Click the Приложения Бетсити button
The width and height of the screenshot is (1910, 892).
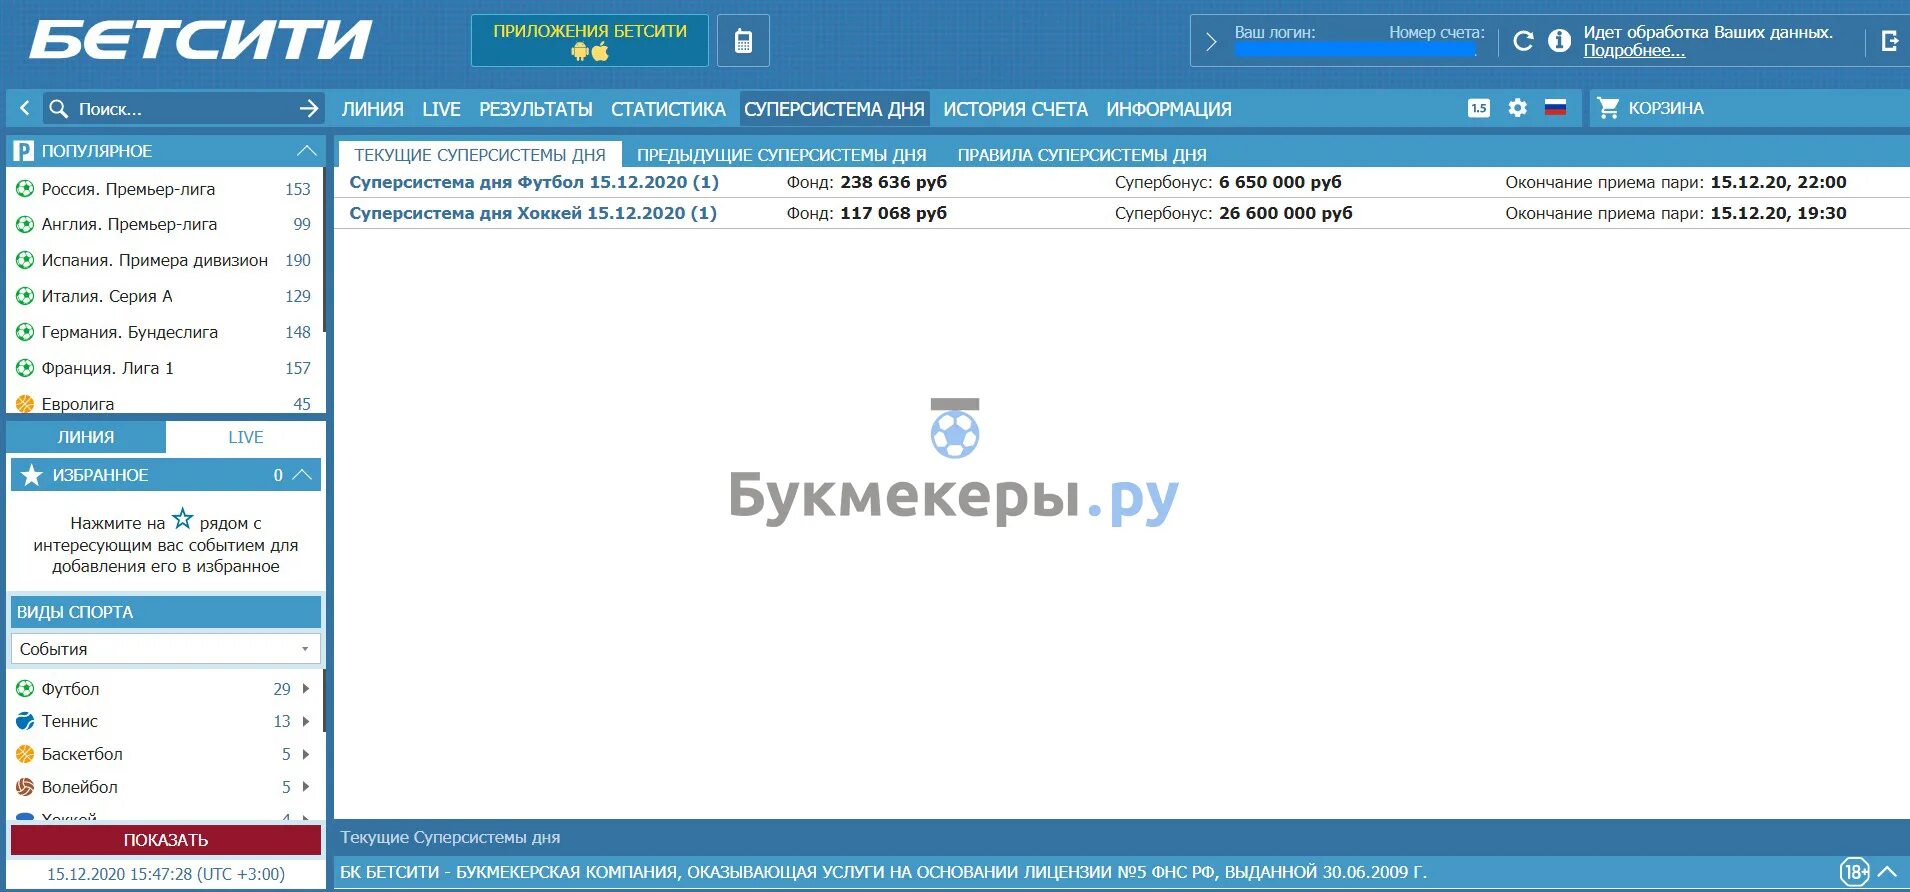pos(590,41)
